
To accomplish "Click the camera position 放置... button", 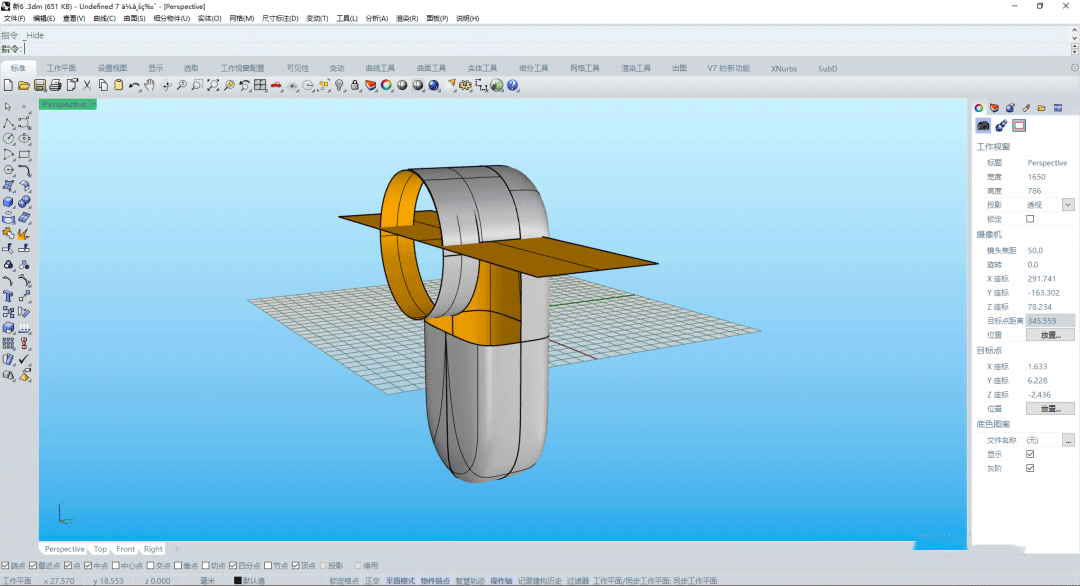I will pyautogui.click(x=1050, y=335).
